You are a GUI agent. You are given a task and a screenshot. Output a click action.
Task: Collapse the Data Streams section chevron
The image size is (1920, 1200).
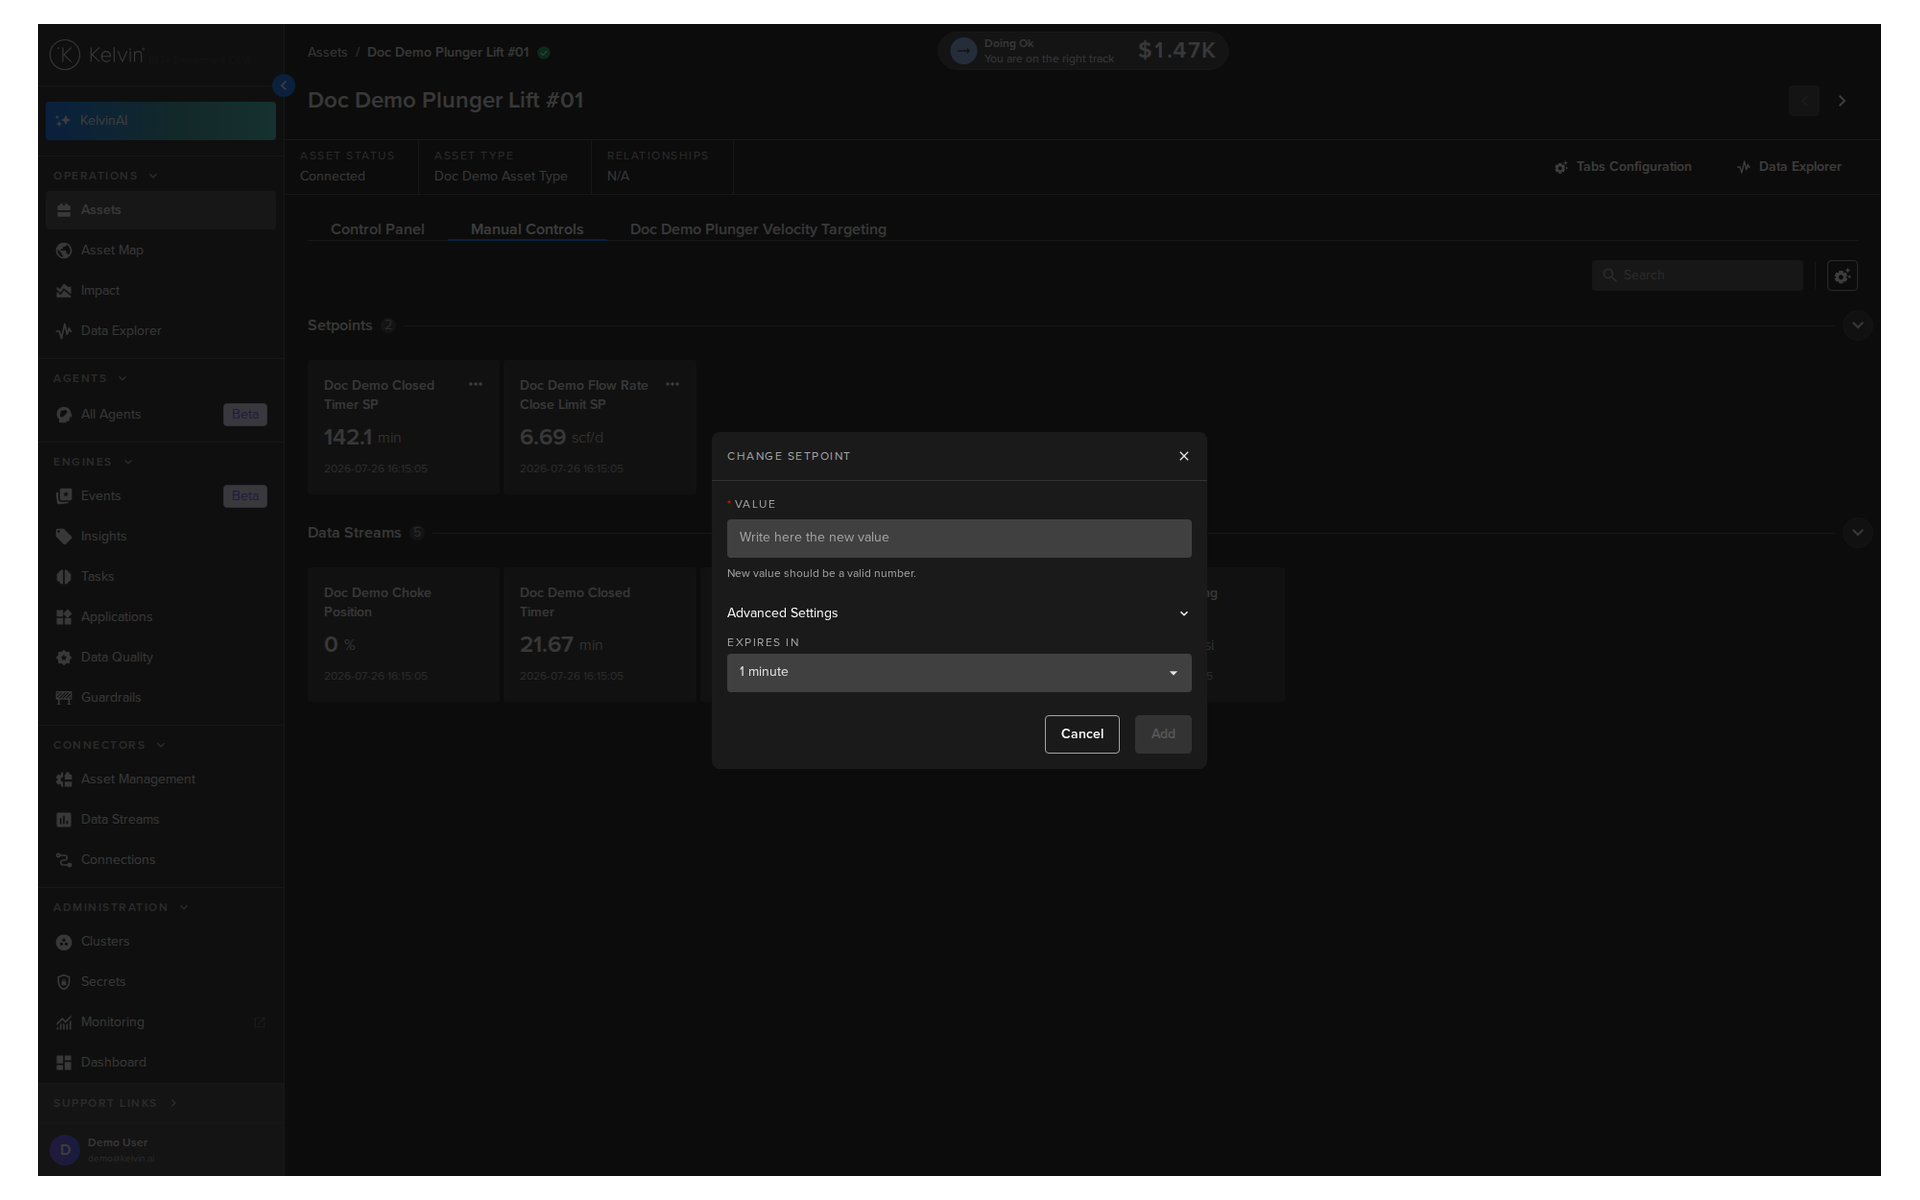[1857, 533]
